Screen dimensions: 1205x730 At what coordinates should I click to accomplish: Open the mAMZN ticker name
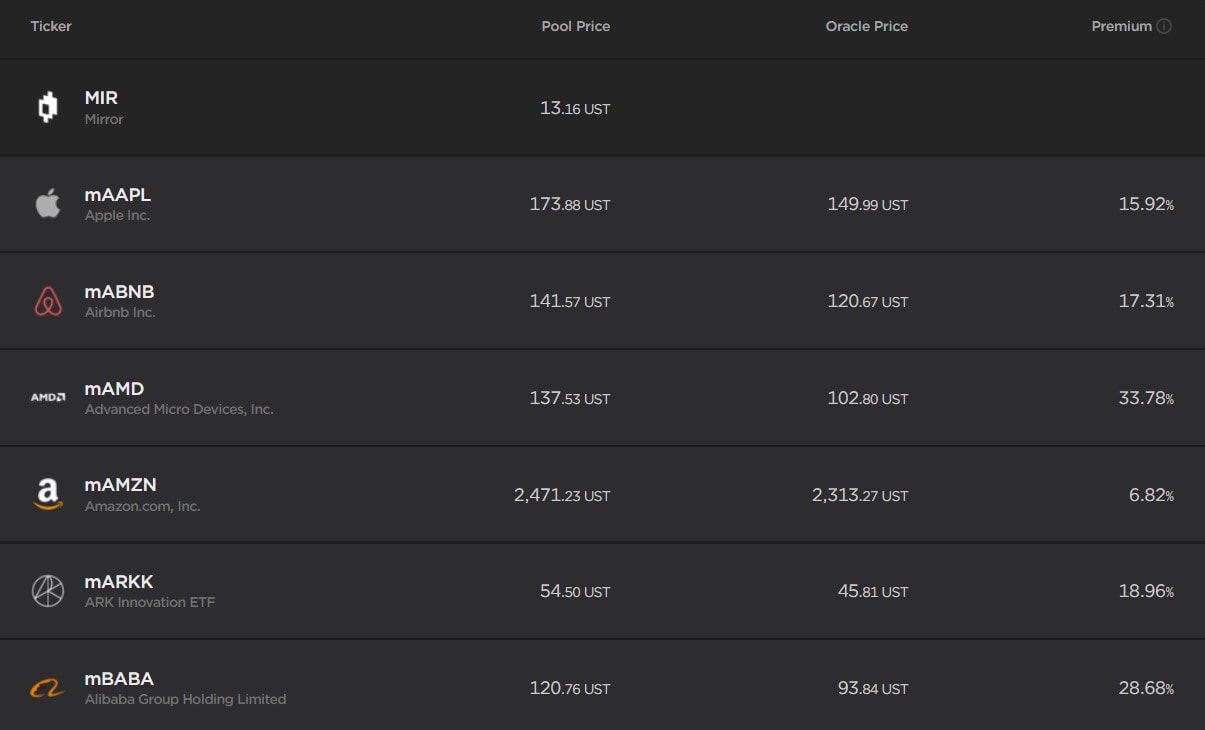120,485
